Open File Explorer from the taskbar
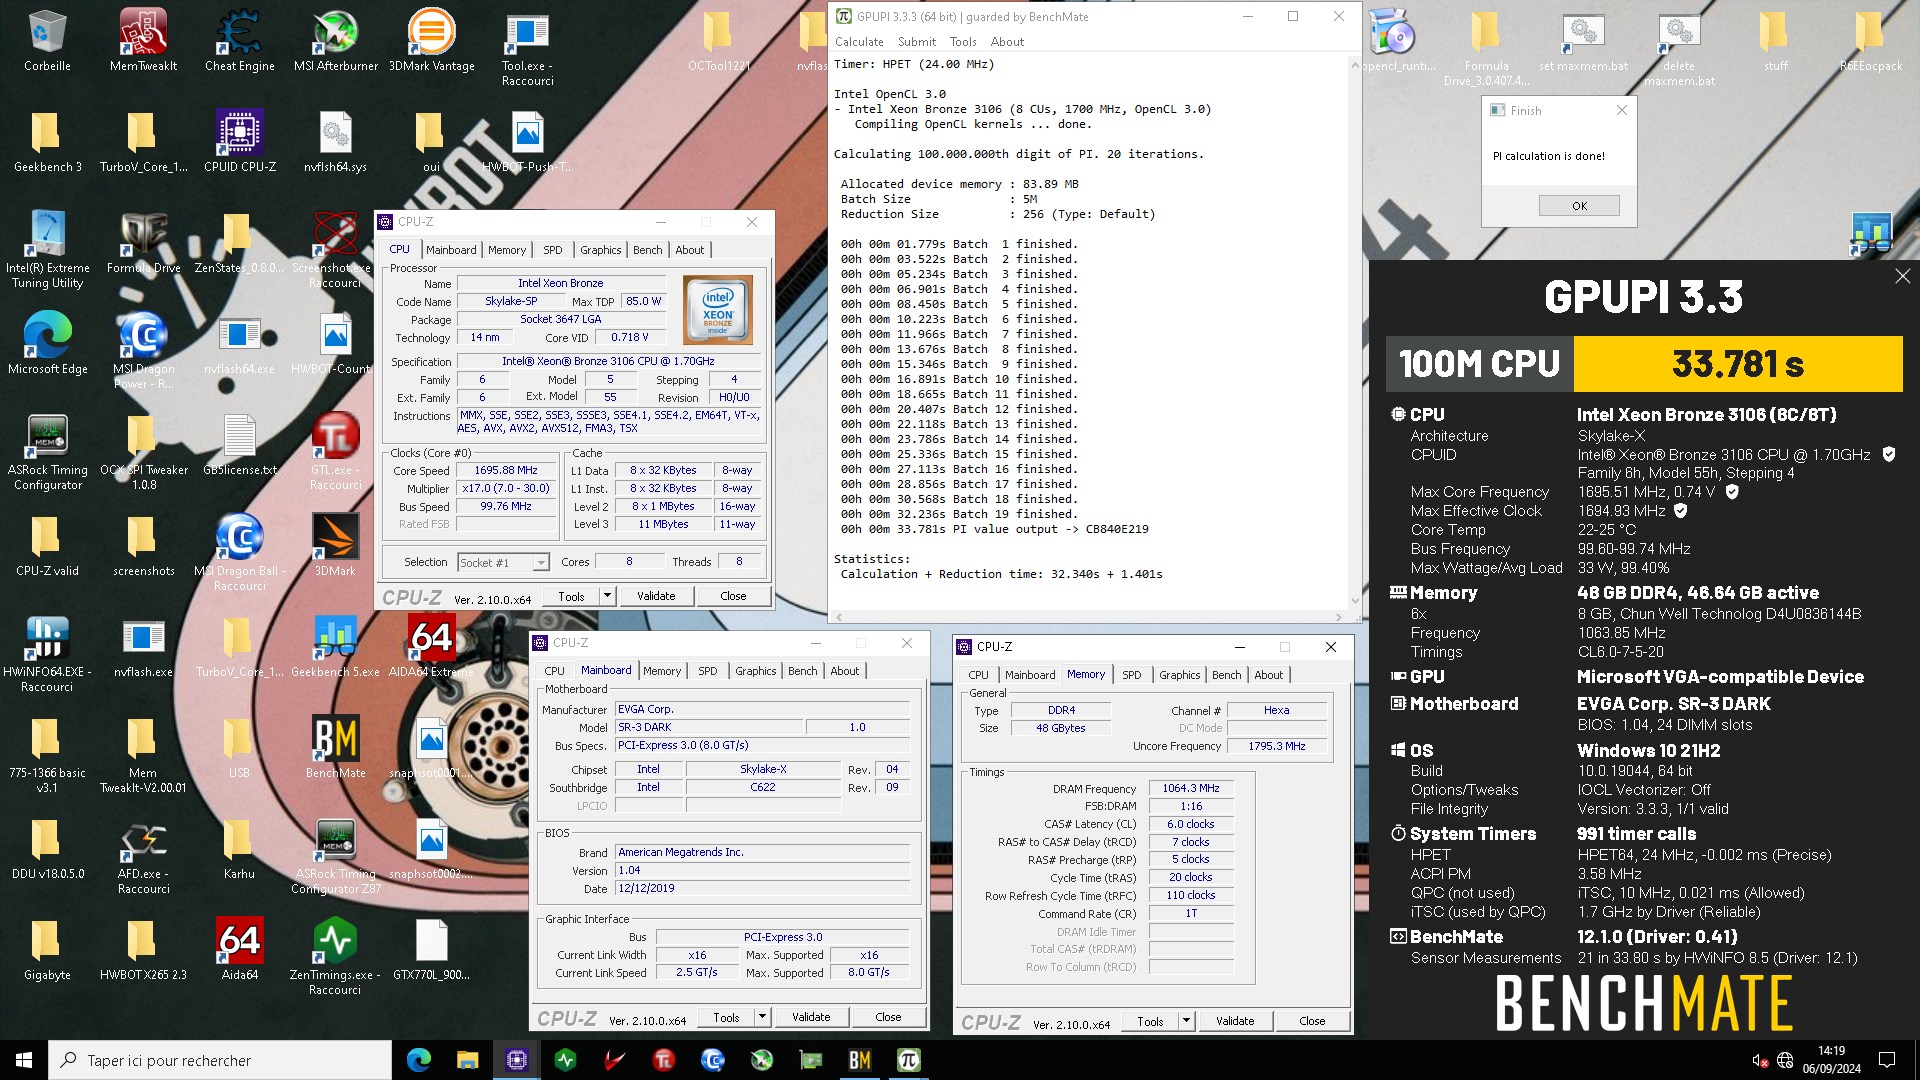The width and height of the screenshot is (1920, 1080). click(x=467, y=1060)
